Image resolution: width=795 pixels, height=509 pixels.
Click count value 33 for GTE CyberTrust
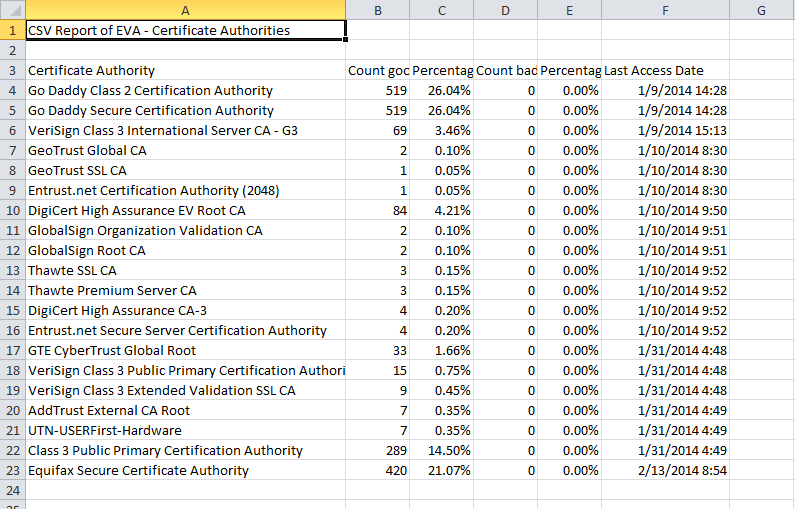[x=378, y=350]
